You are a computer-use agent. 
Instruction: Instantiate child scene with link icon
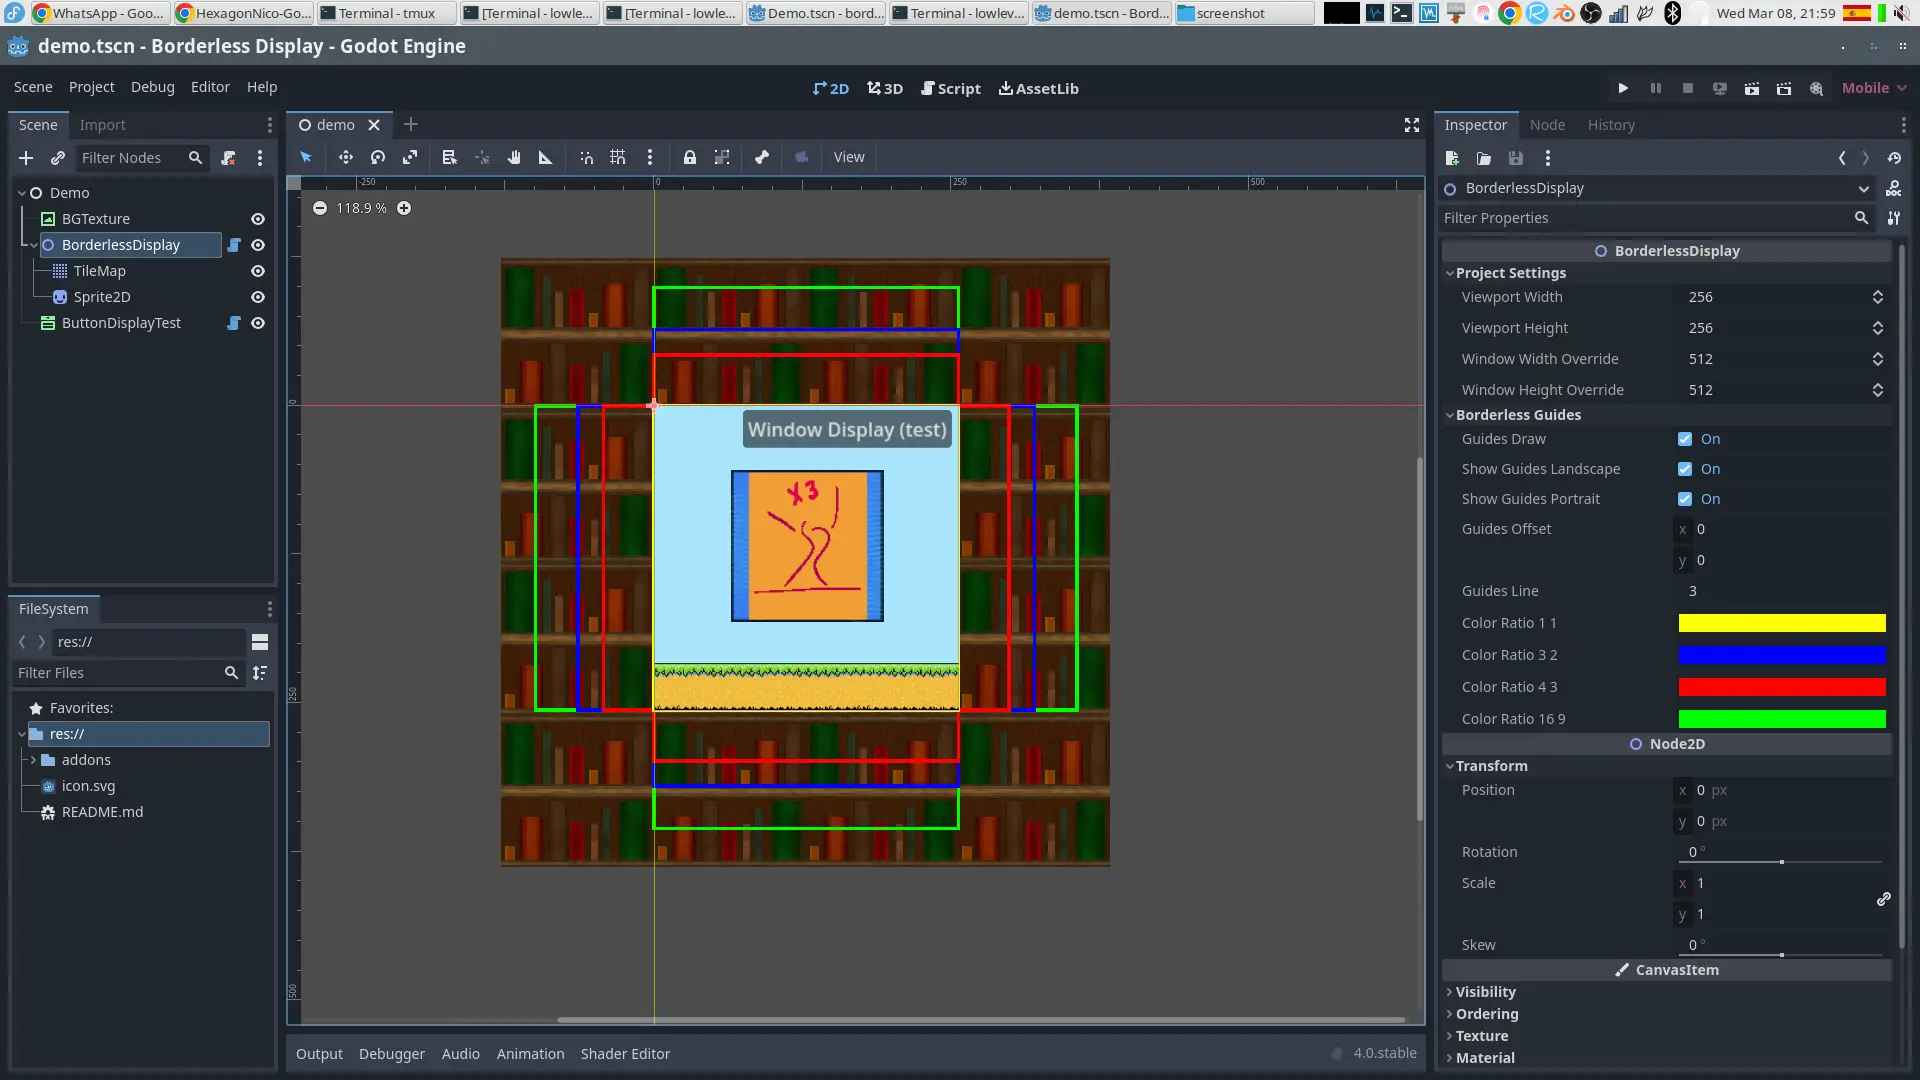pyautogui.click(x=58, y=158)
